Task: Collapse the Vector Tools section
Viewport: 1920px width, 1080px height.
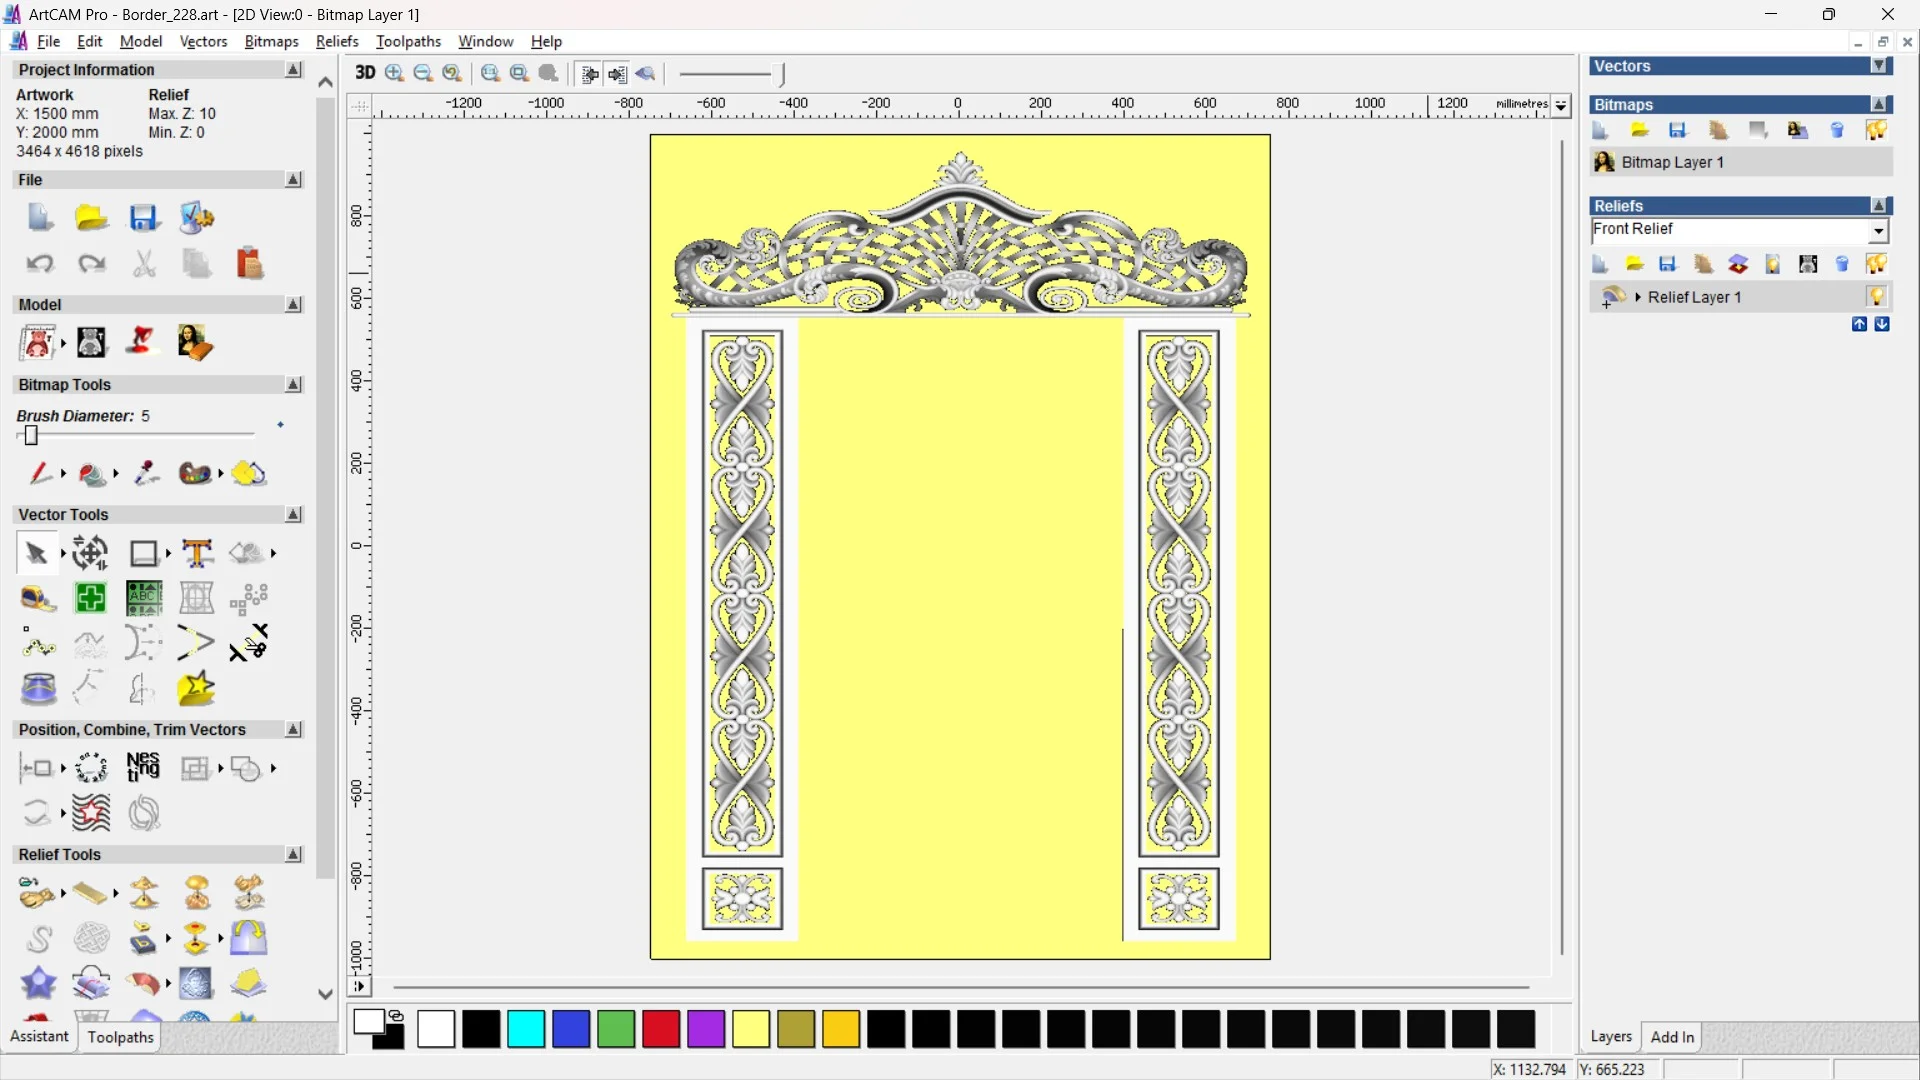Action: pos(293,514)
